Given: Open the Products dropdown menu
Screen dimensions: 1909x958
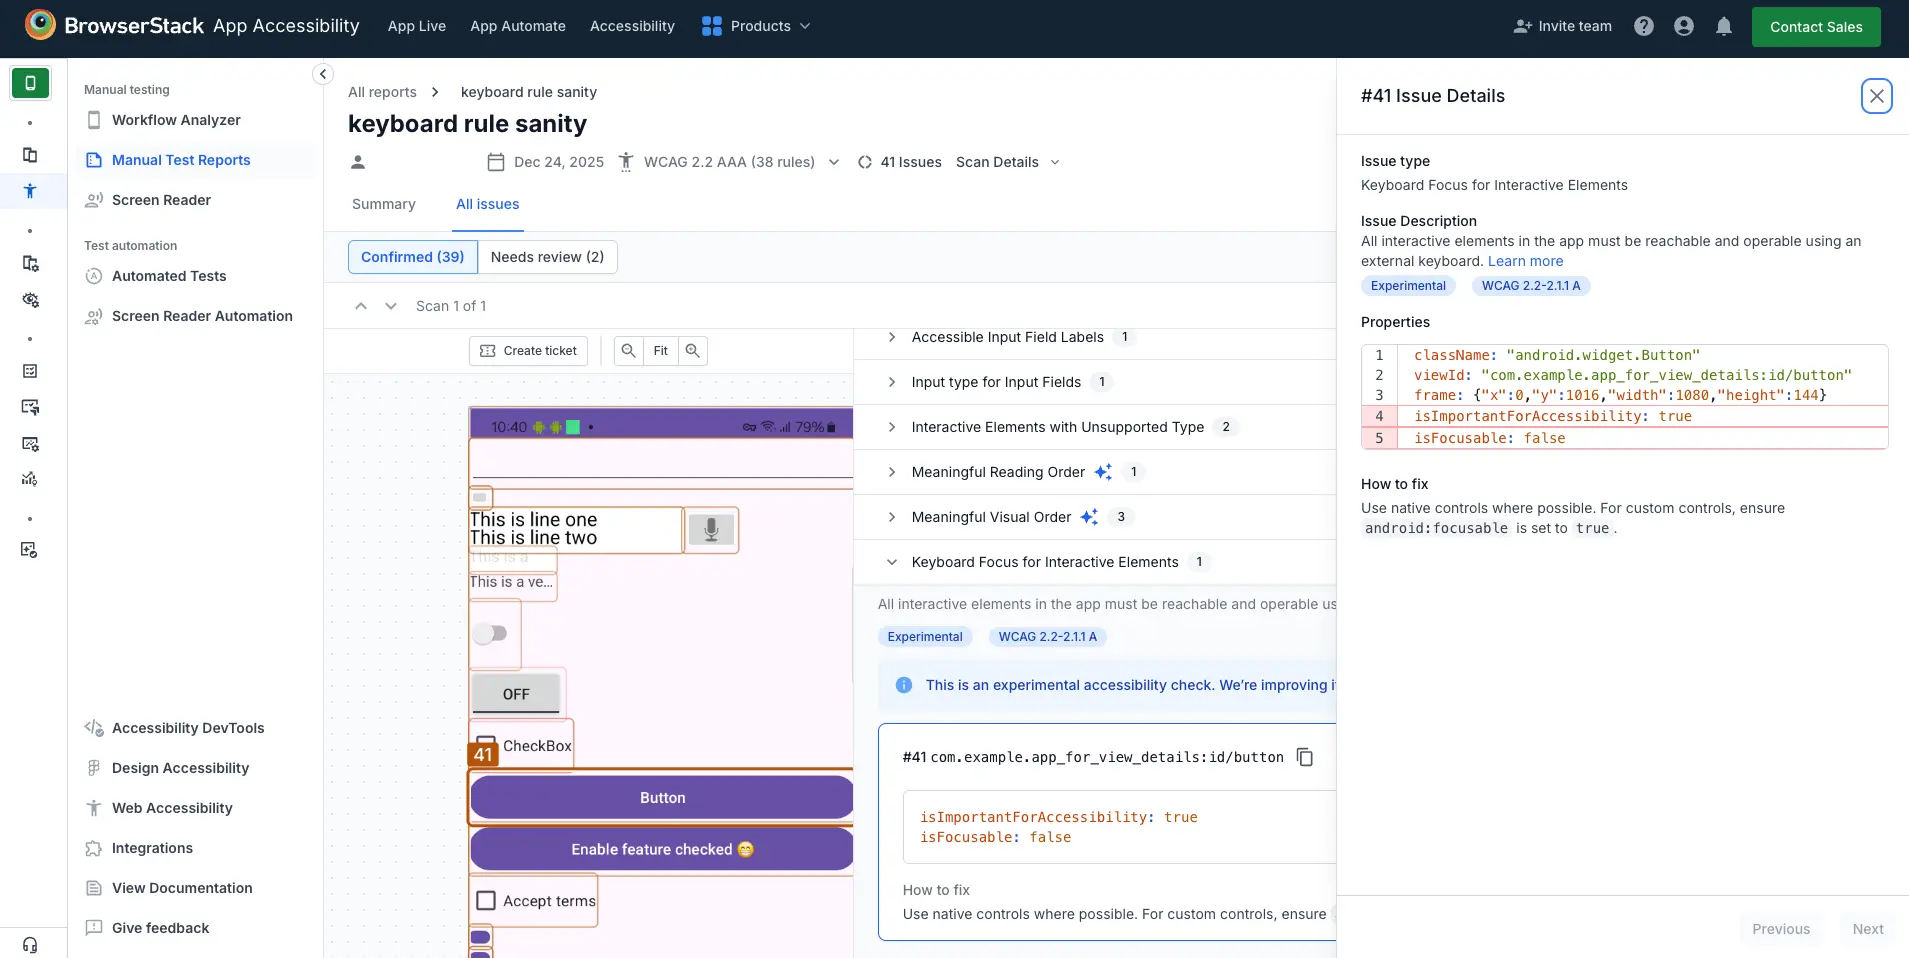Looking at the screenshot, I should [756, 27].
